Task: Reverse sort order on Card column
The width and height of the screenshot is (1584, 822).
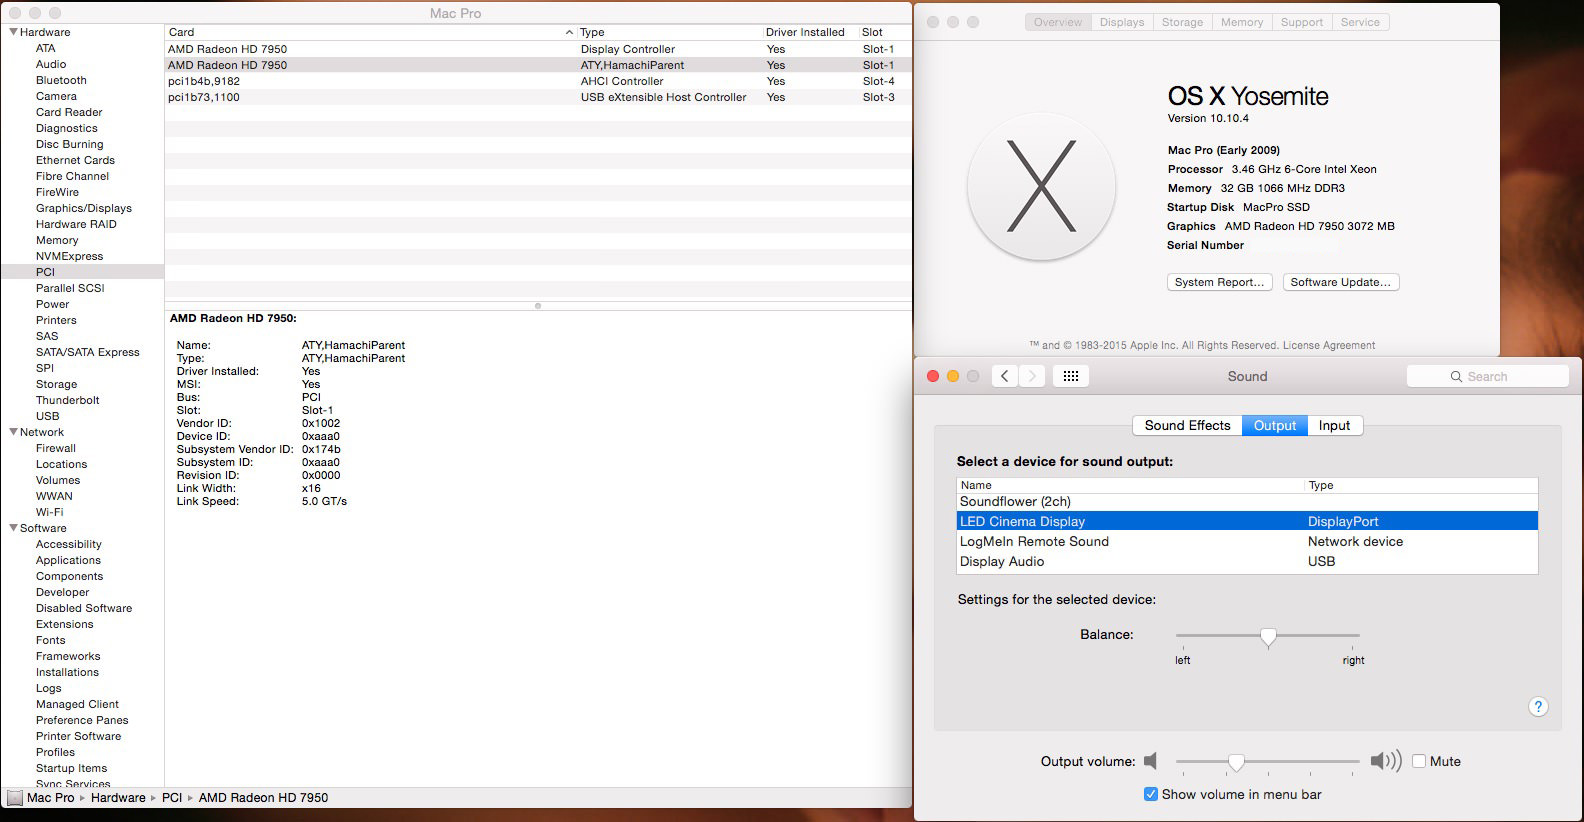Action: tap(370, 32)
